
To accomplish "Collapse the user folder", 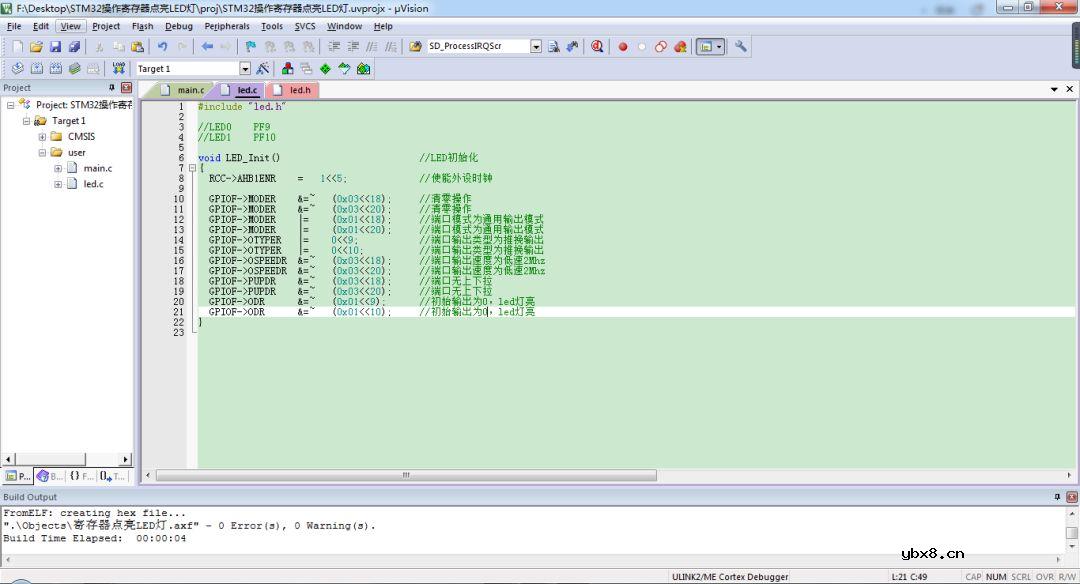I will click(42, 153).
